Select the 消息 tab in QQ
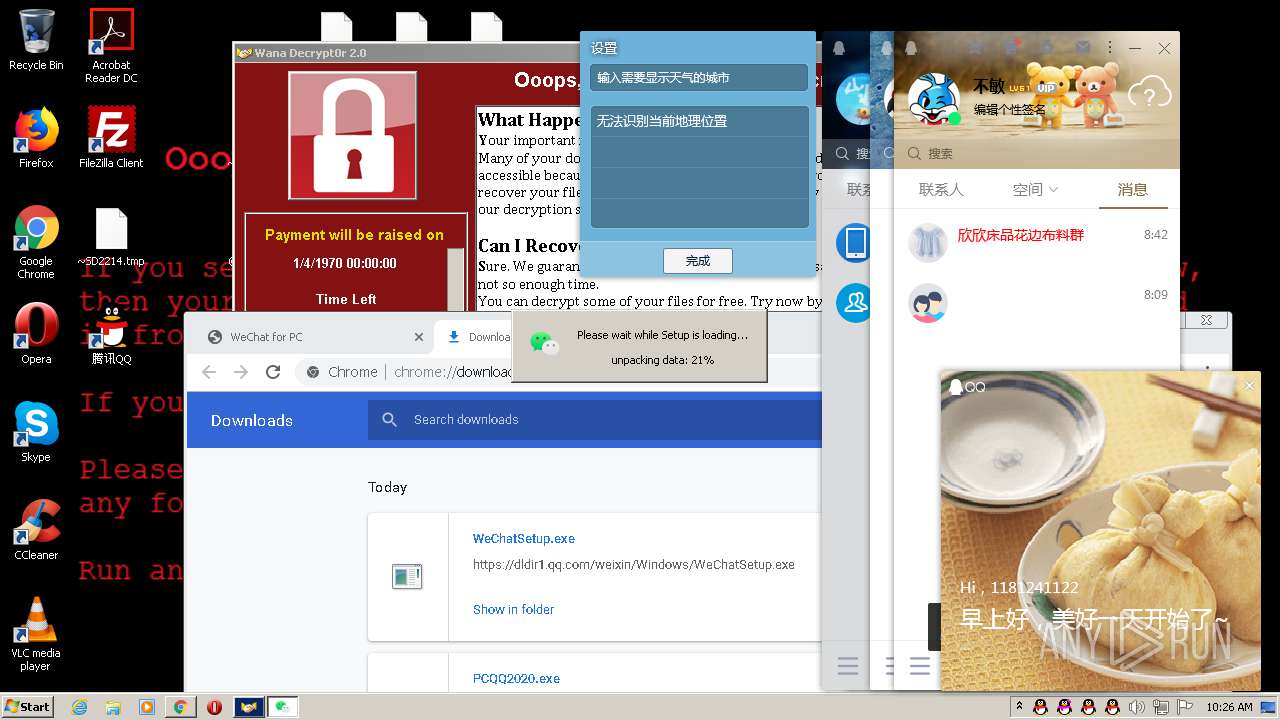The width and height of the screenshot is (1280, 720). coord(1132,189)
